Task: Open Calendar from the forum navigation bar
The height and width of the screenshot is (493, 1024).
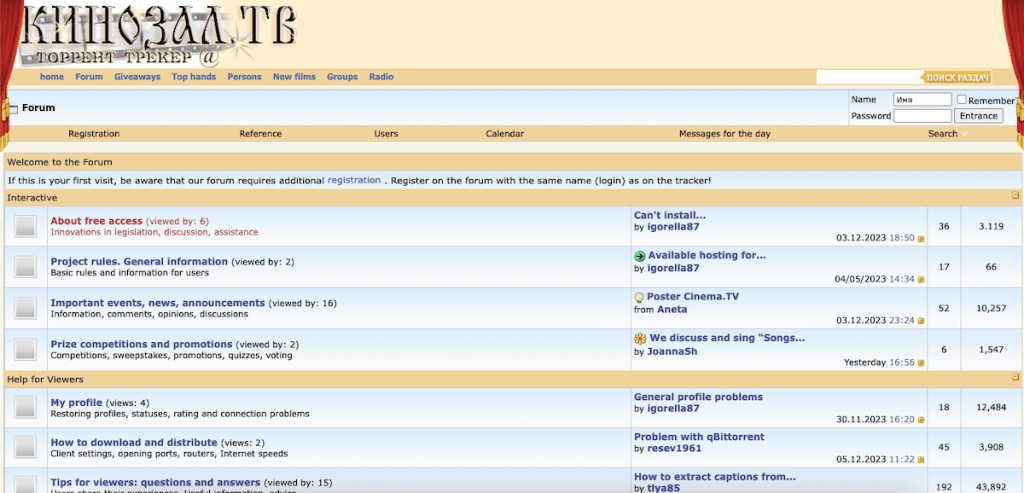Action: 505,134
